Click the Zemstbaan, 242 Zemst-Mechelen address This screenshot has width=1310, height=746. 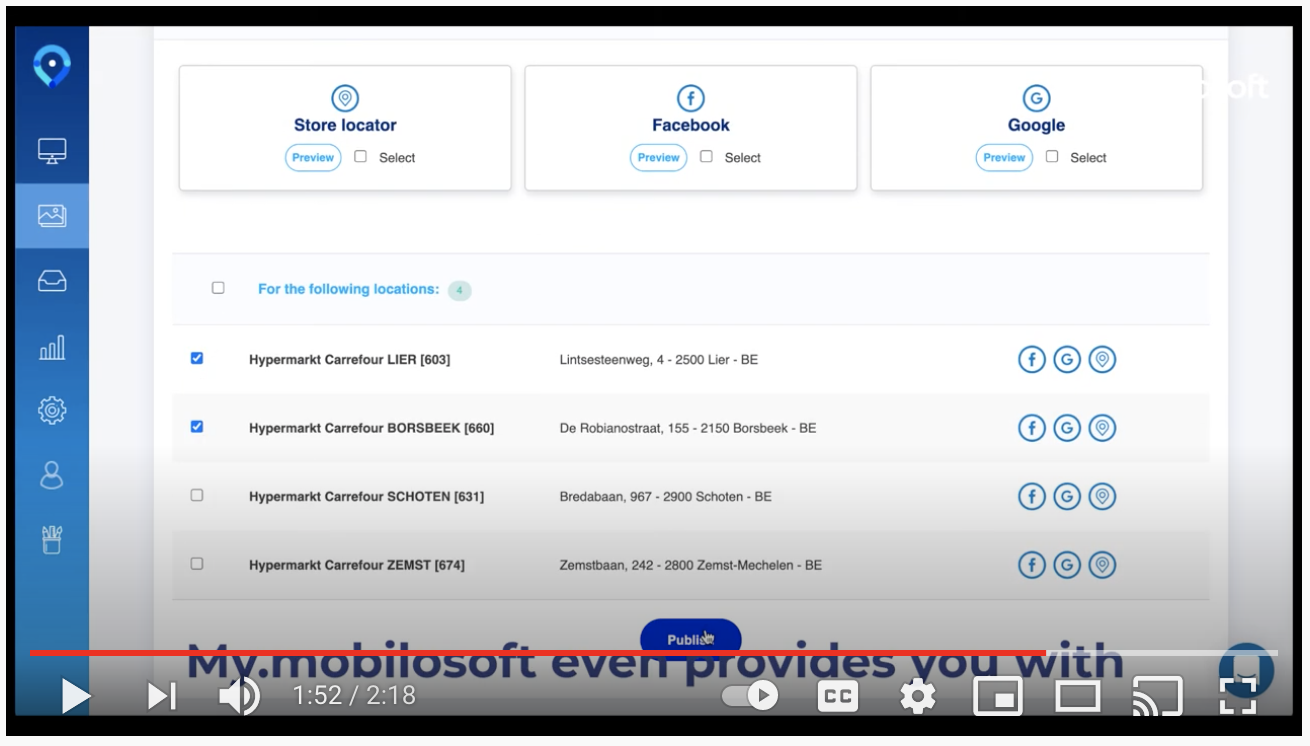691,565
